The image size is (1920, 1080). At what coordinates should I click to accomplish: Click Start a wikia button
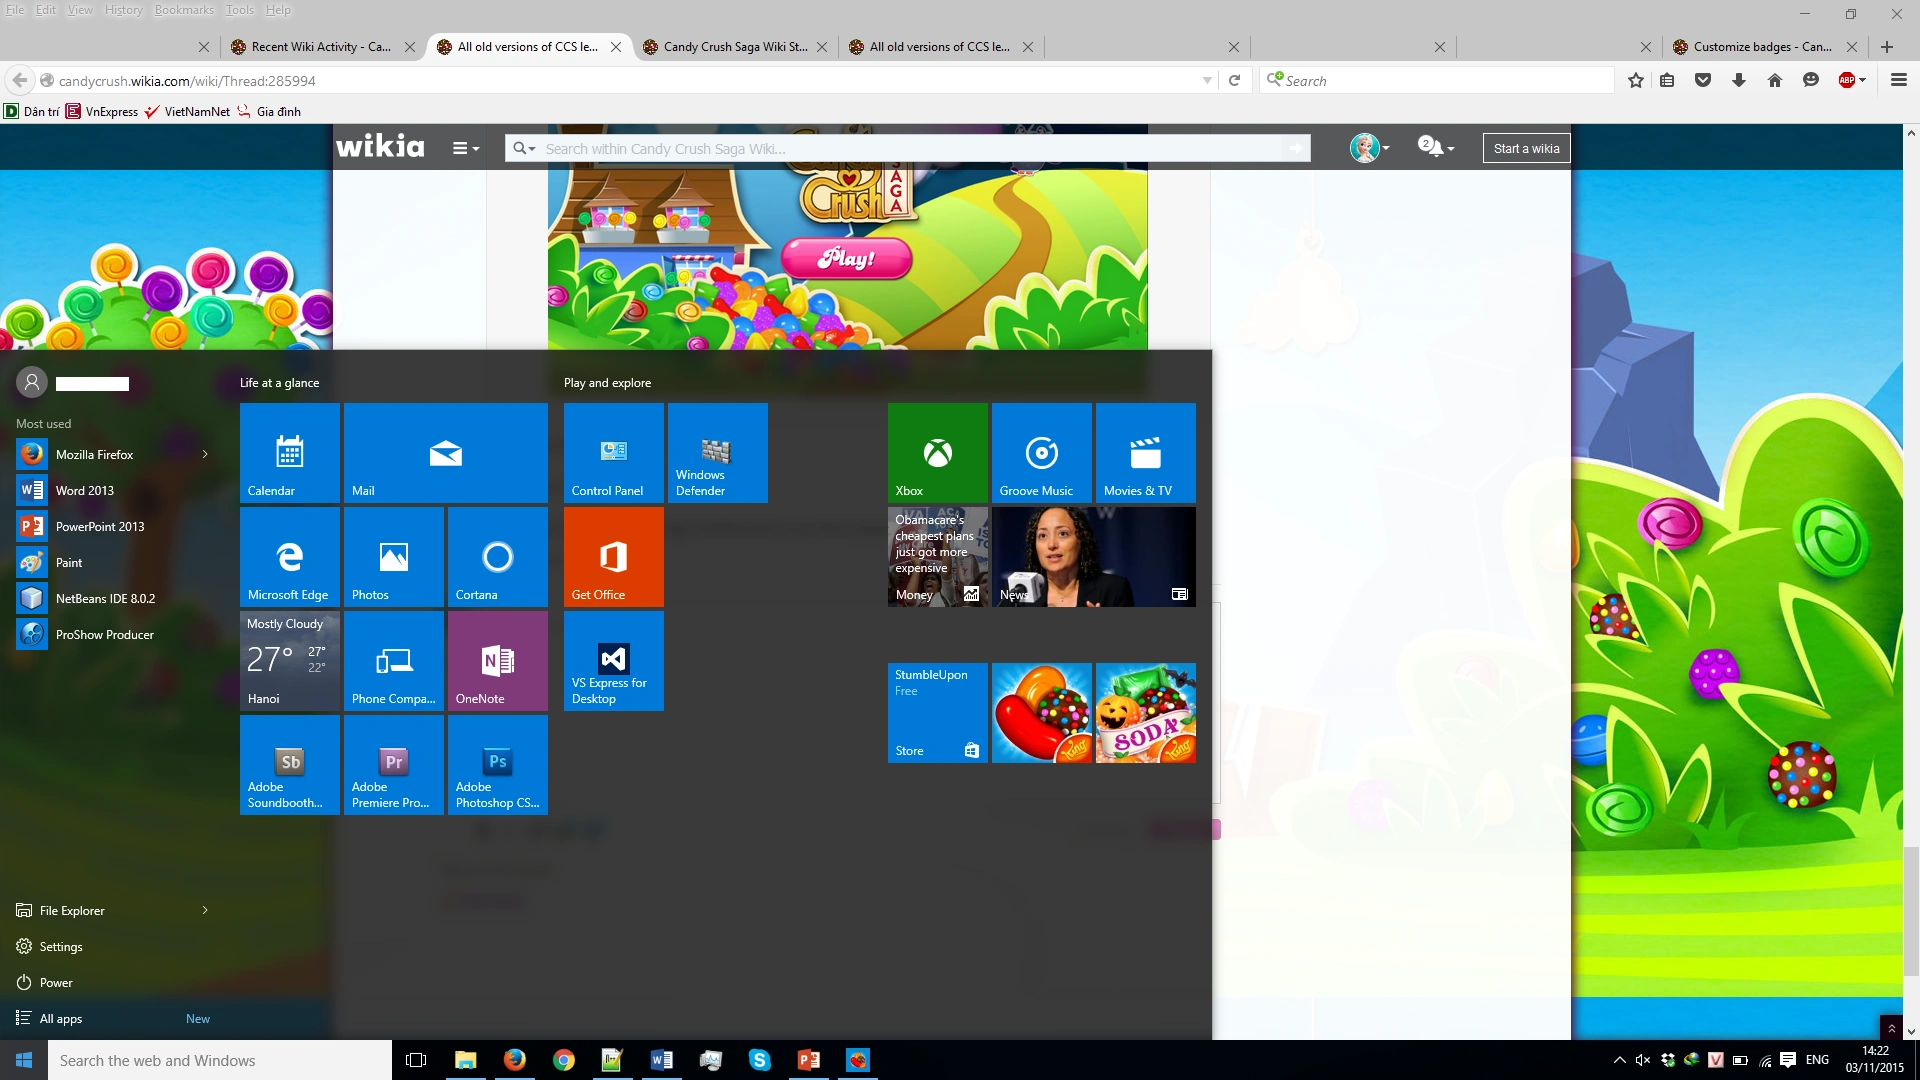1526,148
